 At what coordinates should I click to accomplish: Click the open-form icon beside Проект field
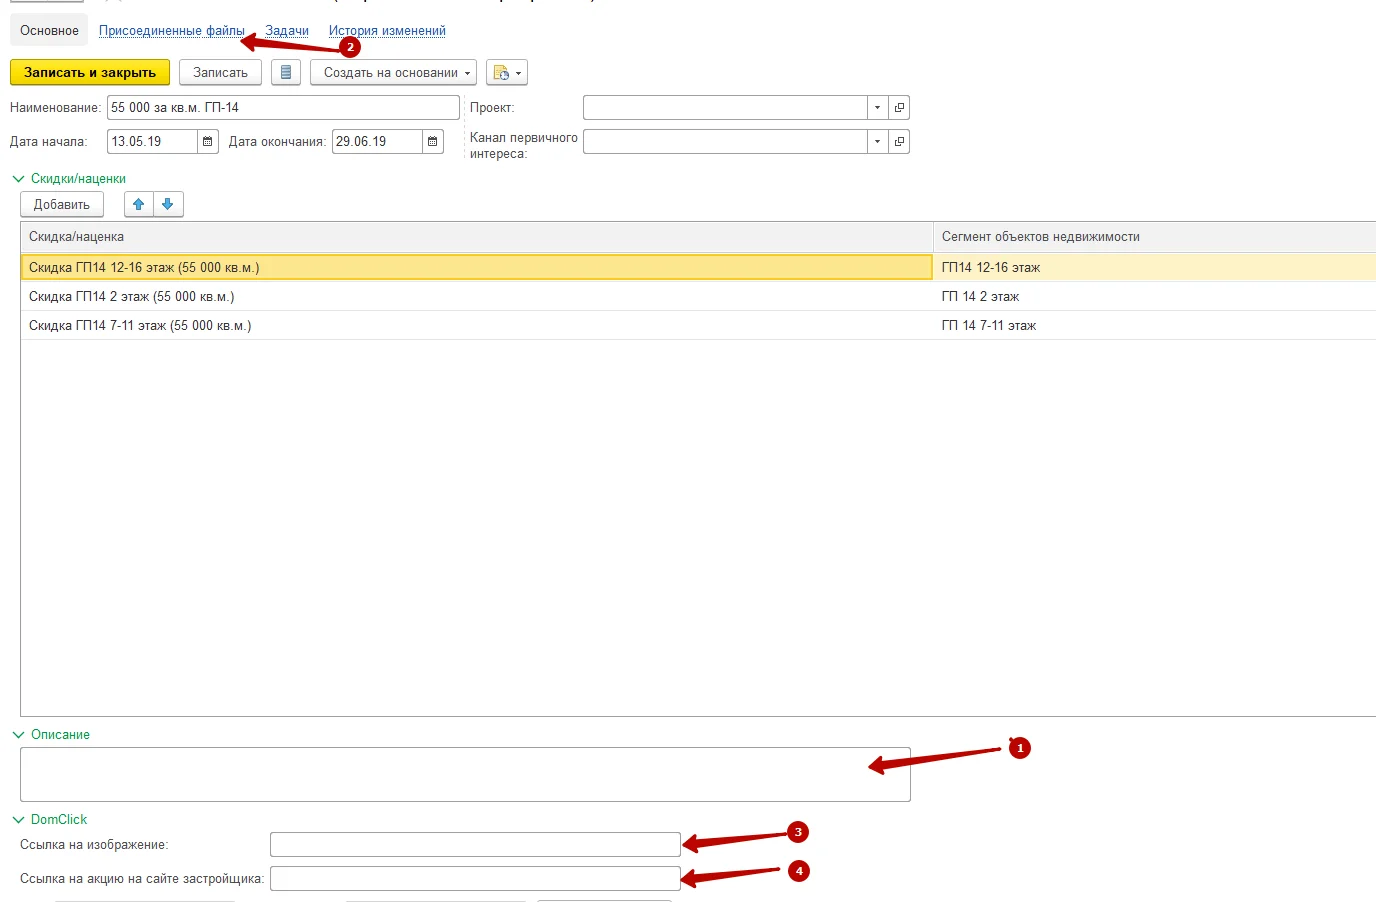point(899,108)
